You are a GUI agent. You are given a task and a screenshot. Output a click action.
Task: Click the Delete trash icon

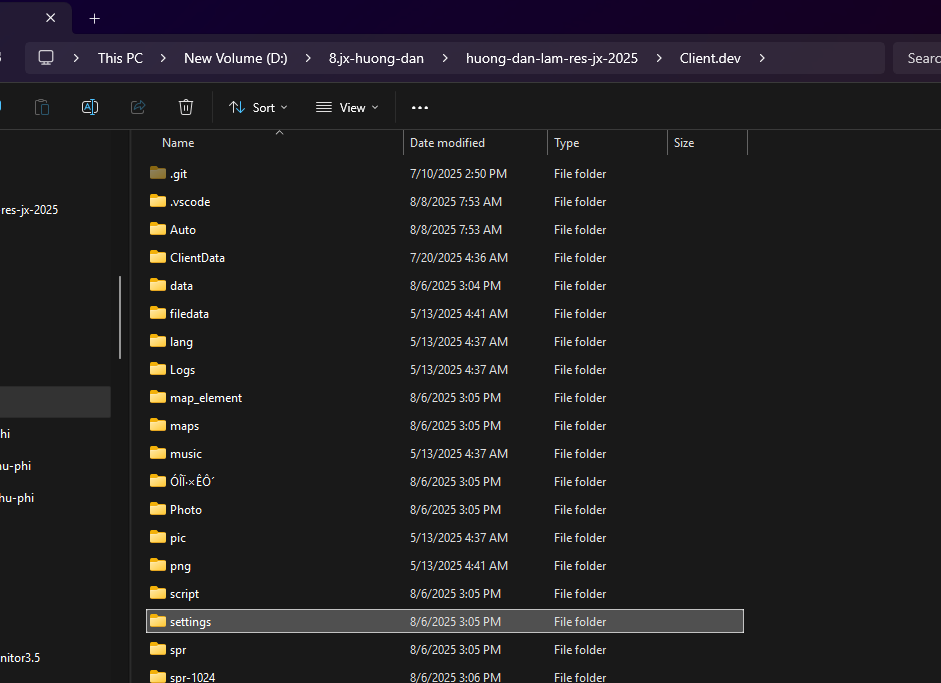186,107
